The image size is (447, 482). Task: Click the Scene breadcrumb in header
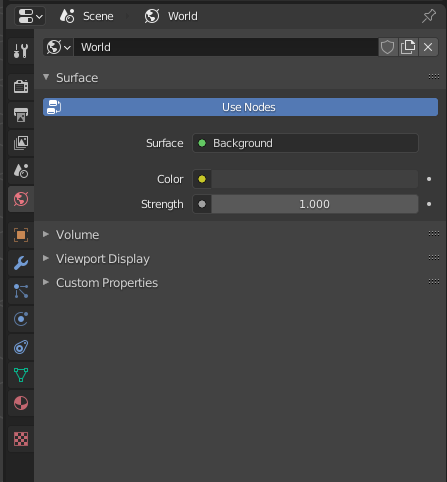tap(87, 16)
